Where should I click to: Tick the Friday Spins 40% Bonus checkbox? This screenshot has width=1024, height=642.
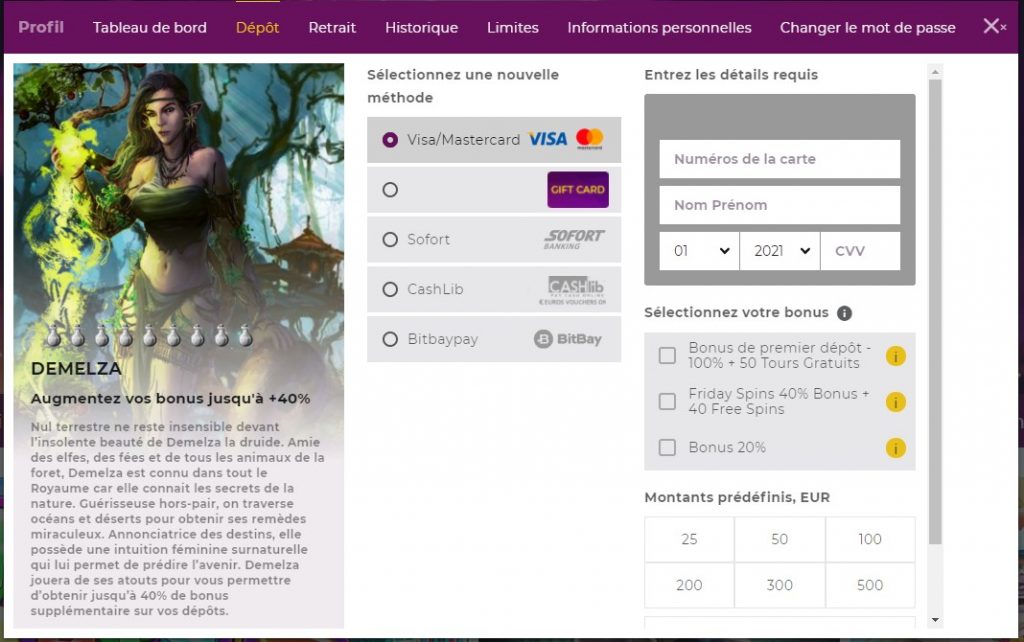(667, 402)
